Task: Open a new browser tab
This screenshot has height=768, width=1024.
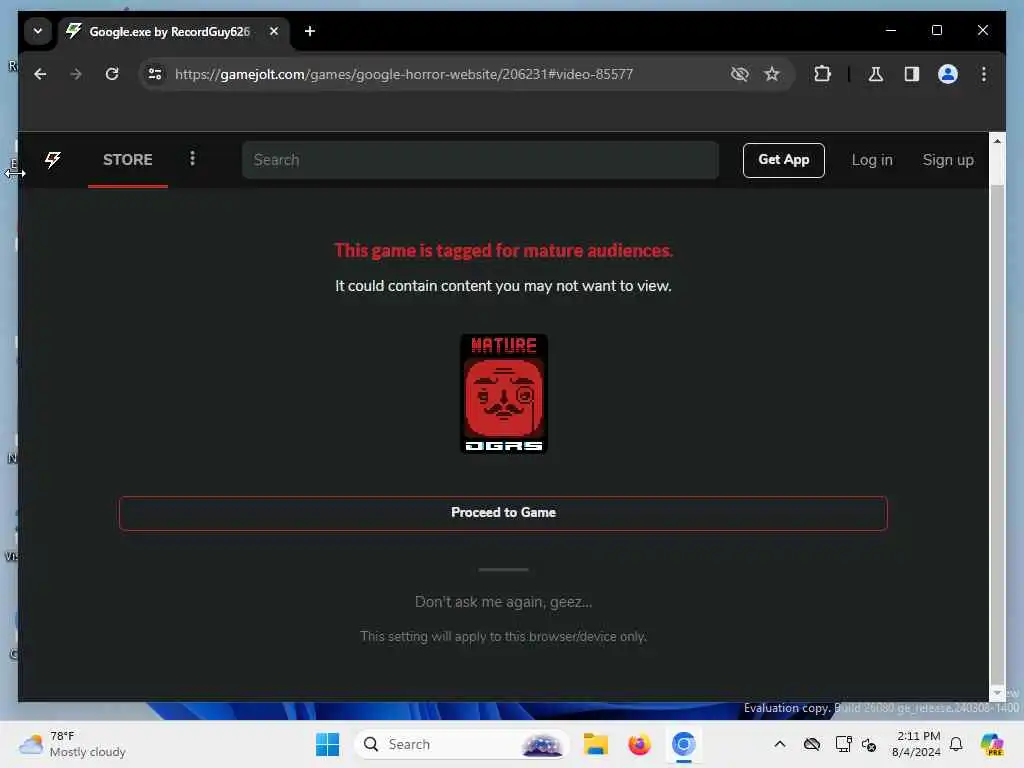Action: [310, 31]
